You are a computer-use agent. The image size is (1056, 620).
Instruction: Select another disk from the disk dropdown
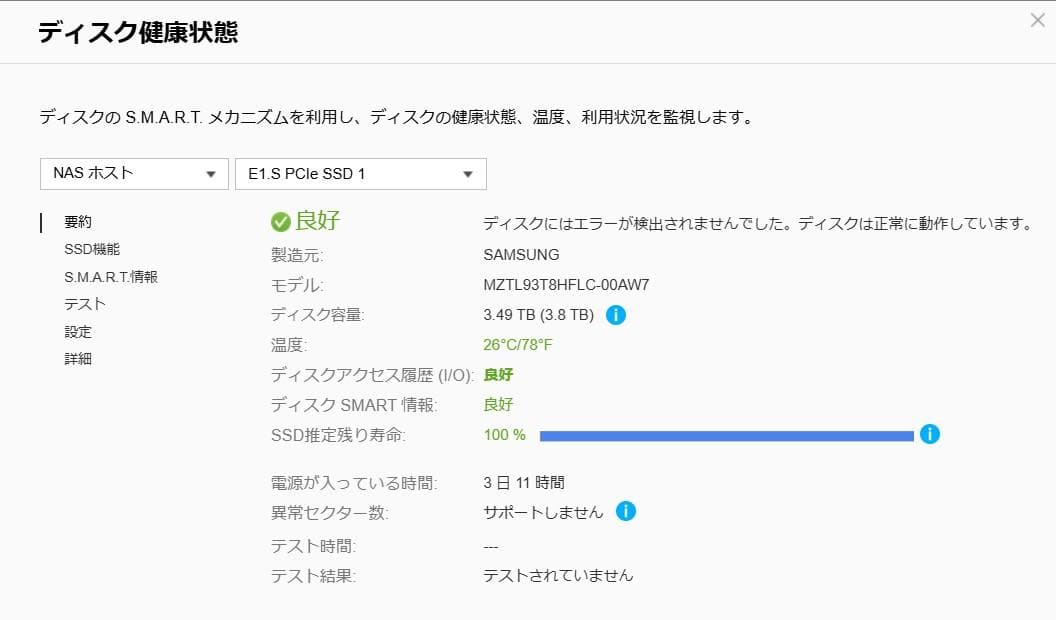360,173
